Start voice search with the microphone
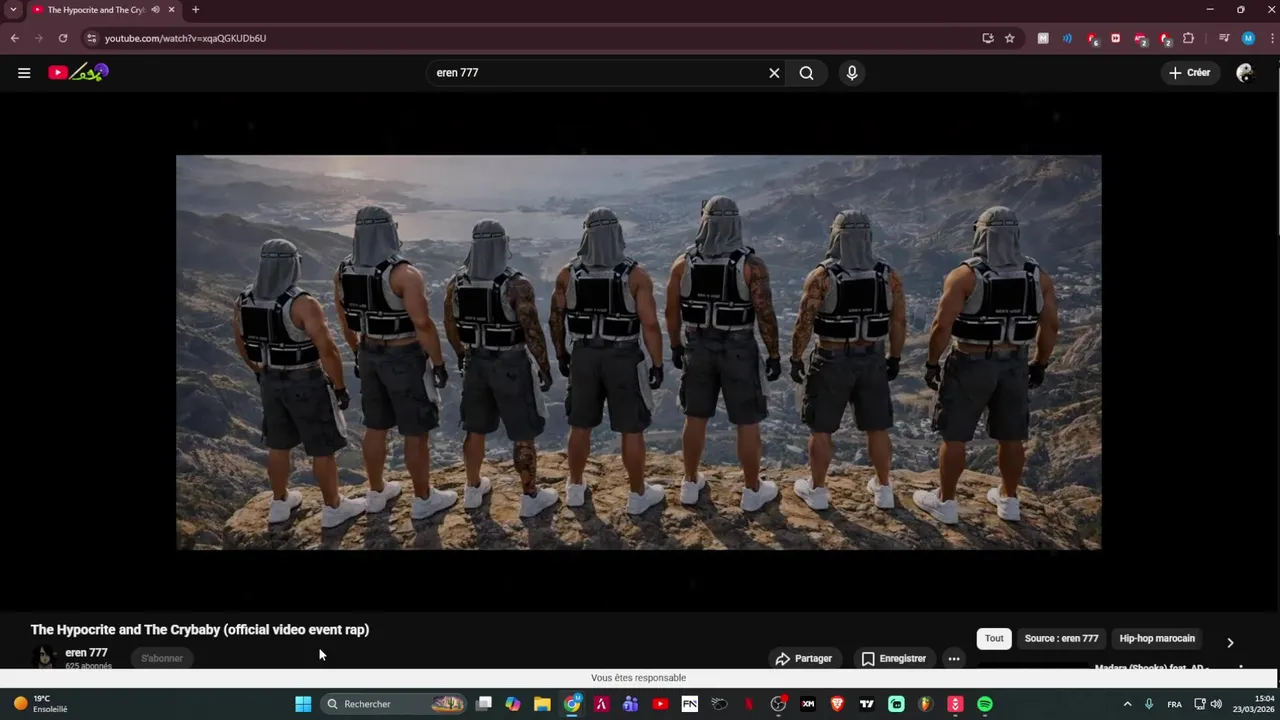The image size is (1280, 720). pyautogui.click(x=852, y=73)
